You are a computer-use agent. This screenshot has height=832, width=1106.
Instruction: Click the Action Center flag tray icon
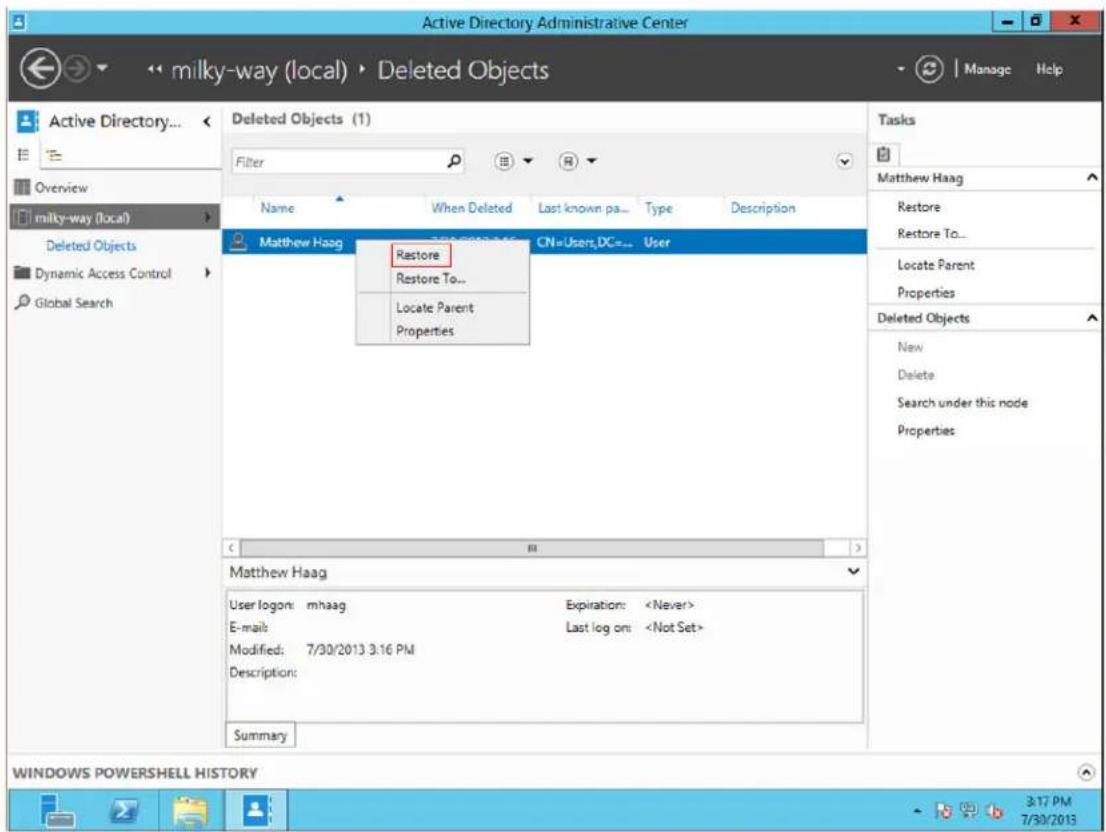tap(943, 811)
